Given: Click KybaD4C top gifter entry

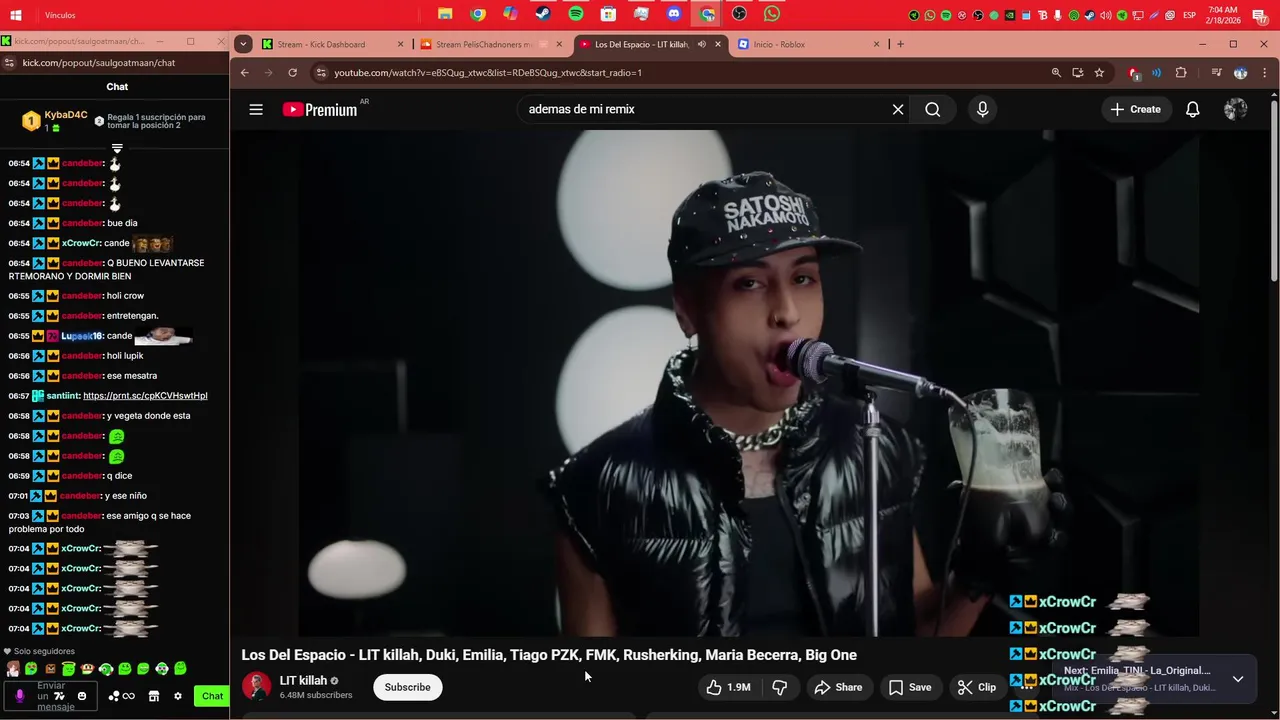Looking at the screenshot, I should 55,121.
